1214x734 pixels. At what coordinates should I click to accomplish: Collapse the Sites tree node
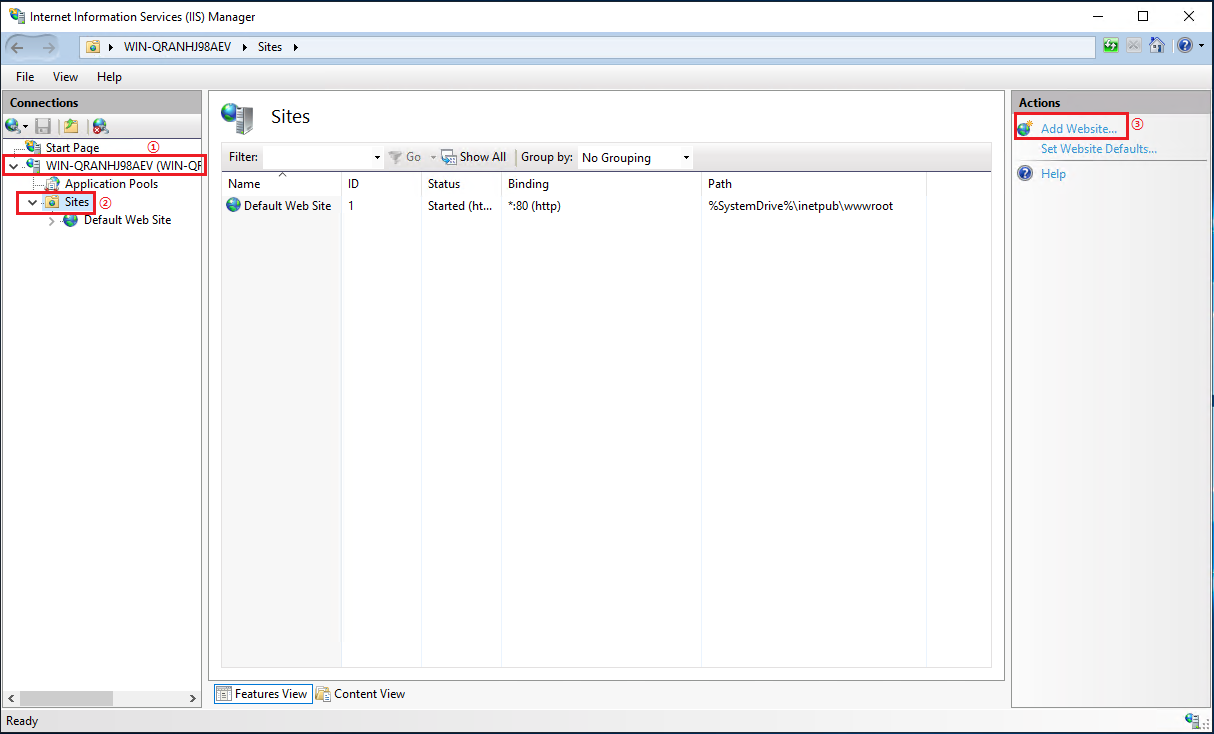point(32,203)
